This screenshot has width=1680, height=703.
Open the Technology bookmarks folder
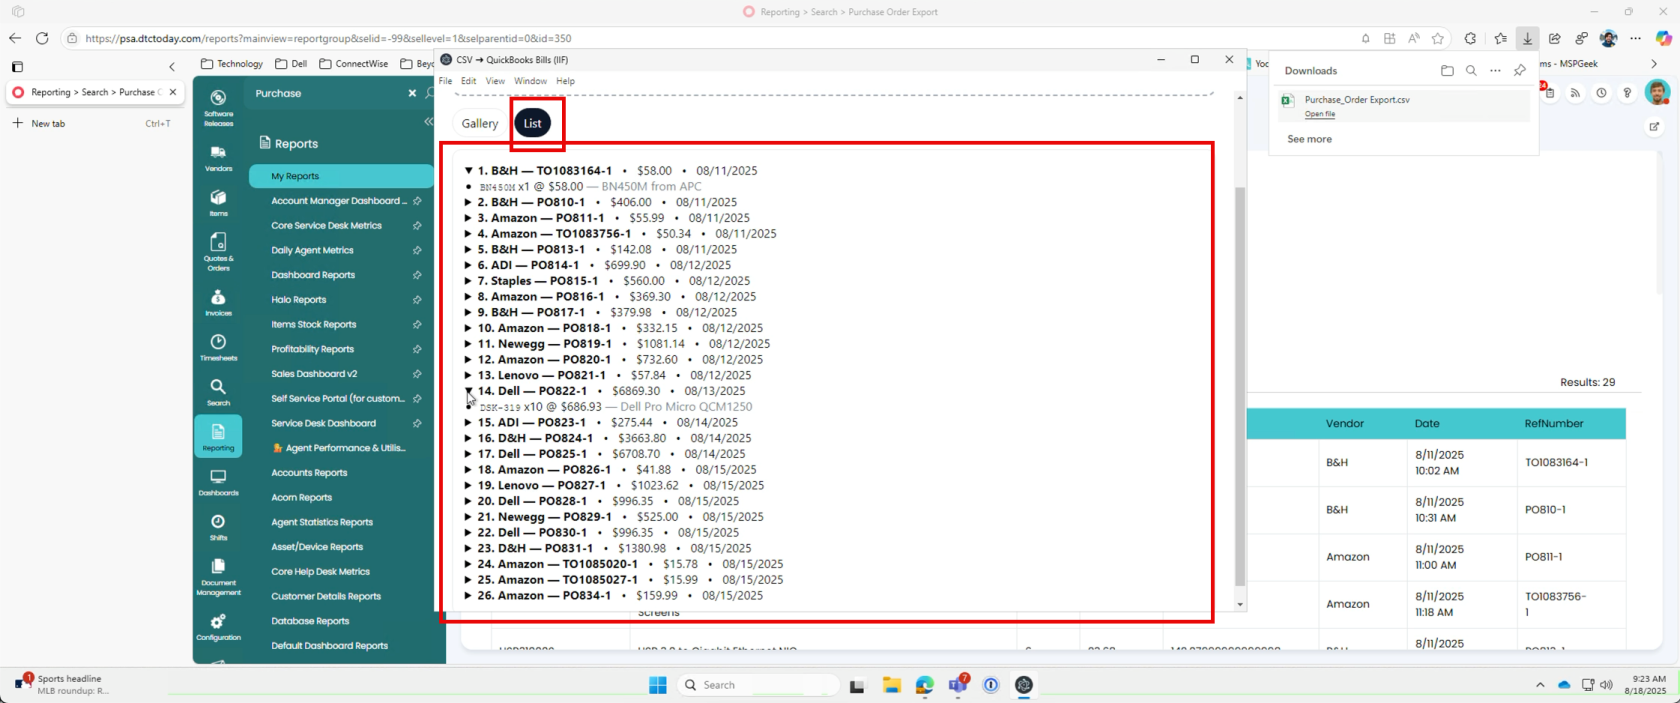tap(231, 64)
